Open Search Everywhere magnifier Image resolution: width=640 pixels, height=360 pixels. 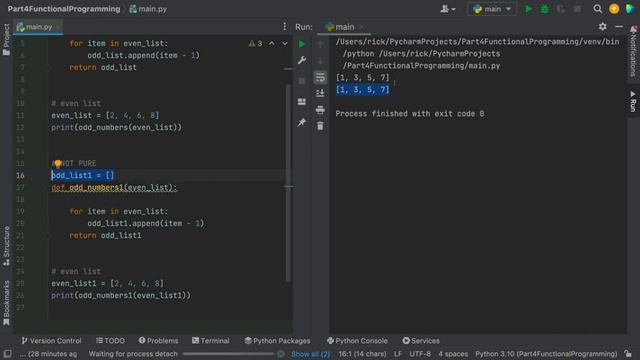tap(598, 9)
